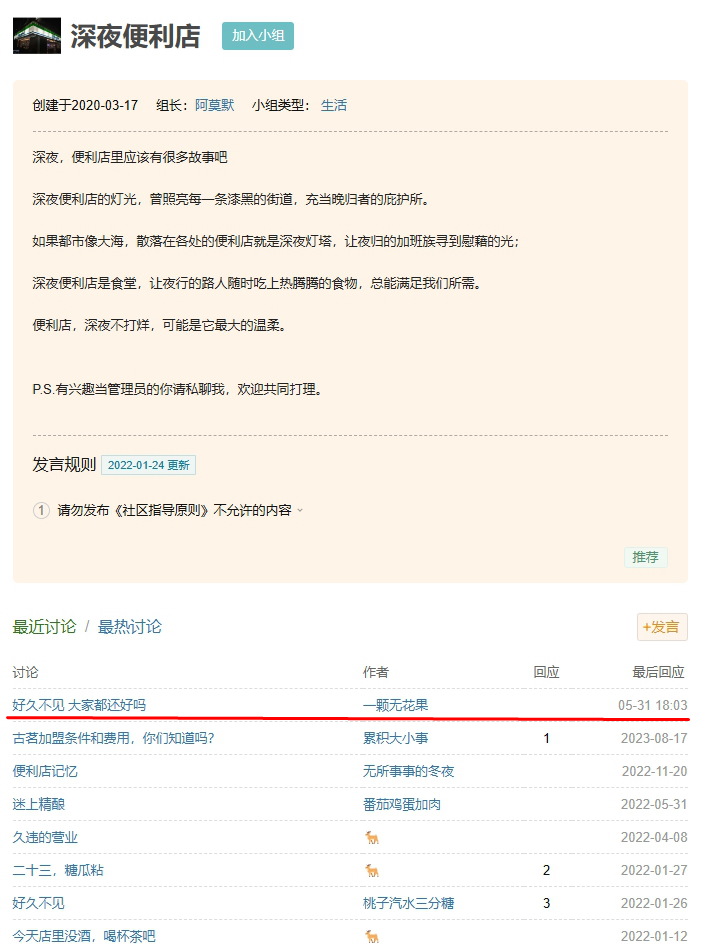Click the 作者 column header
The image size is (705, 949).
click(376, 672)
